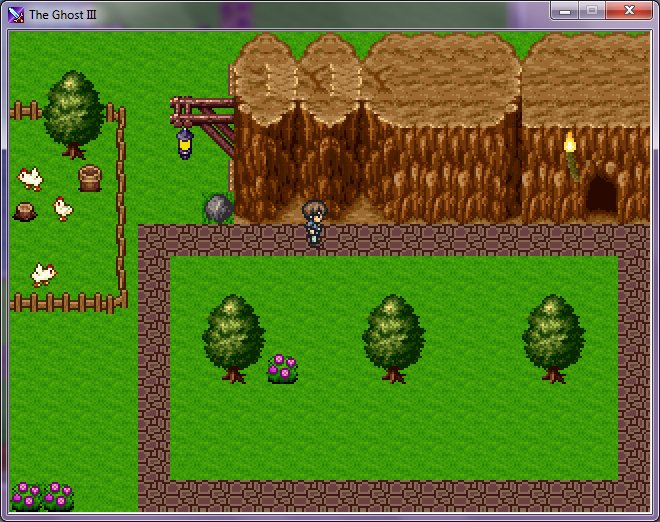Click the tree inside the chicken pen
The height and width of the screenshot is (522, 660).
[74, 115]
